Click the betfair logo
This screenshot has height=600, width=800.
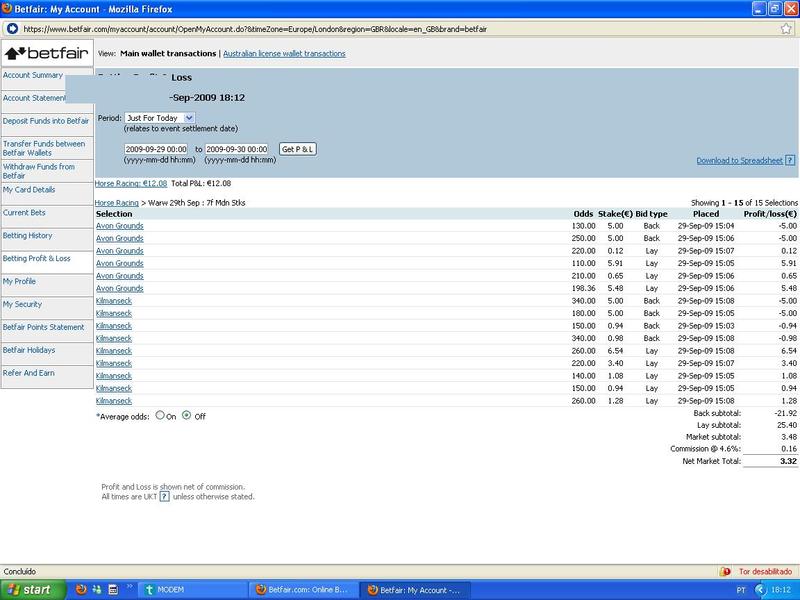pyautogui.click(x=47, y=53)
